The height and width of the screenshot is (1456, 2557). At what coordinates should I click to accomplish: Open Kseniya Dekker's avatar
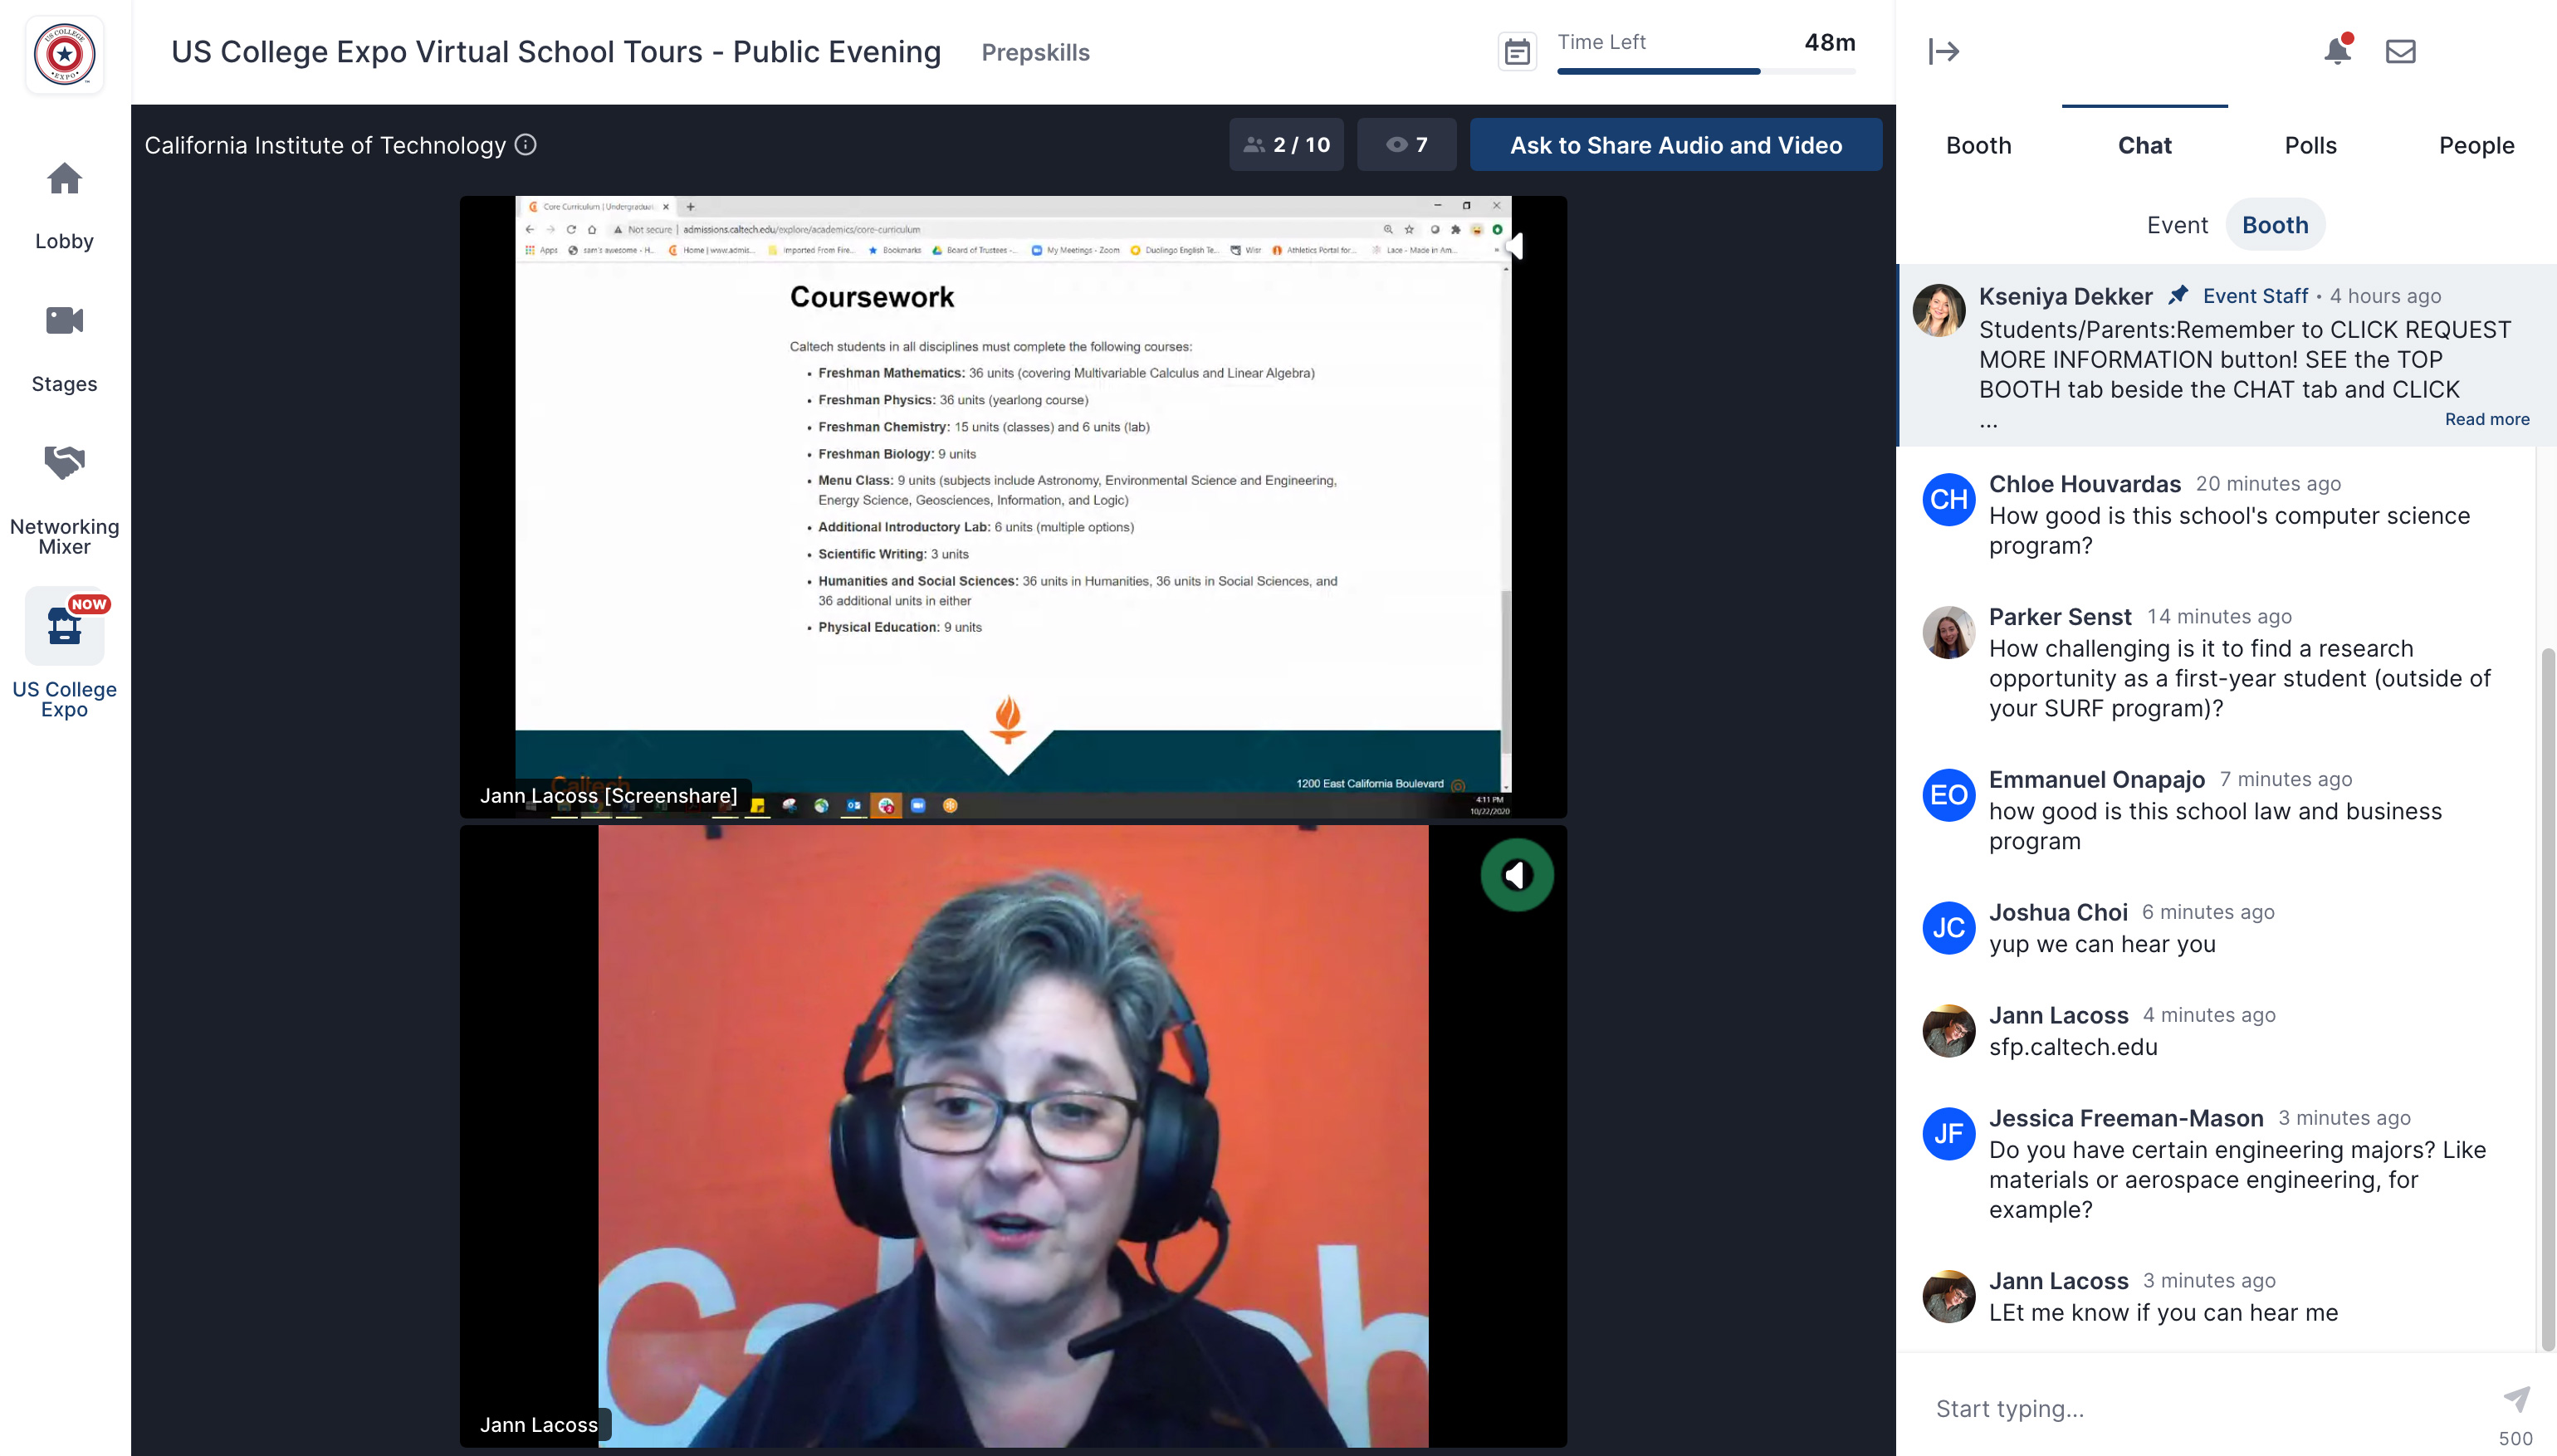click(1939, 310)
